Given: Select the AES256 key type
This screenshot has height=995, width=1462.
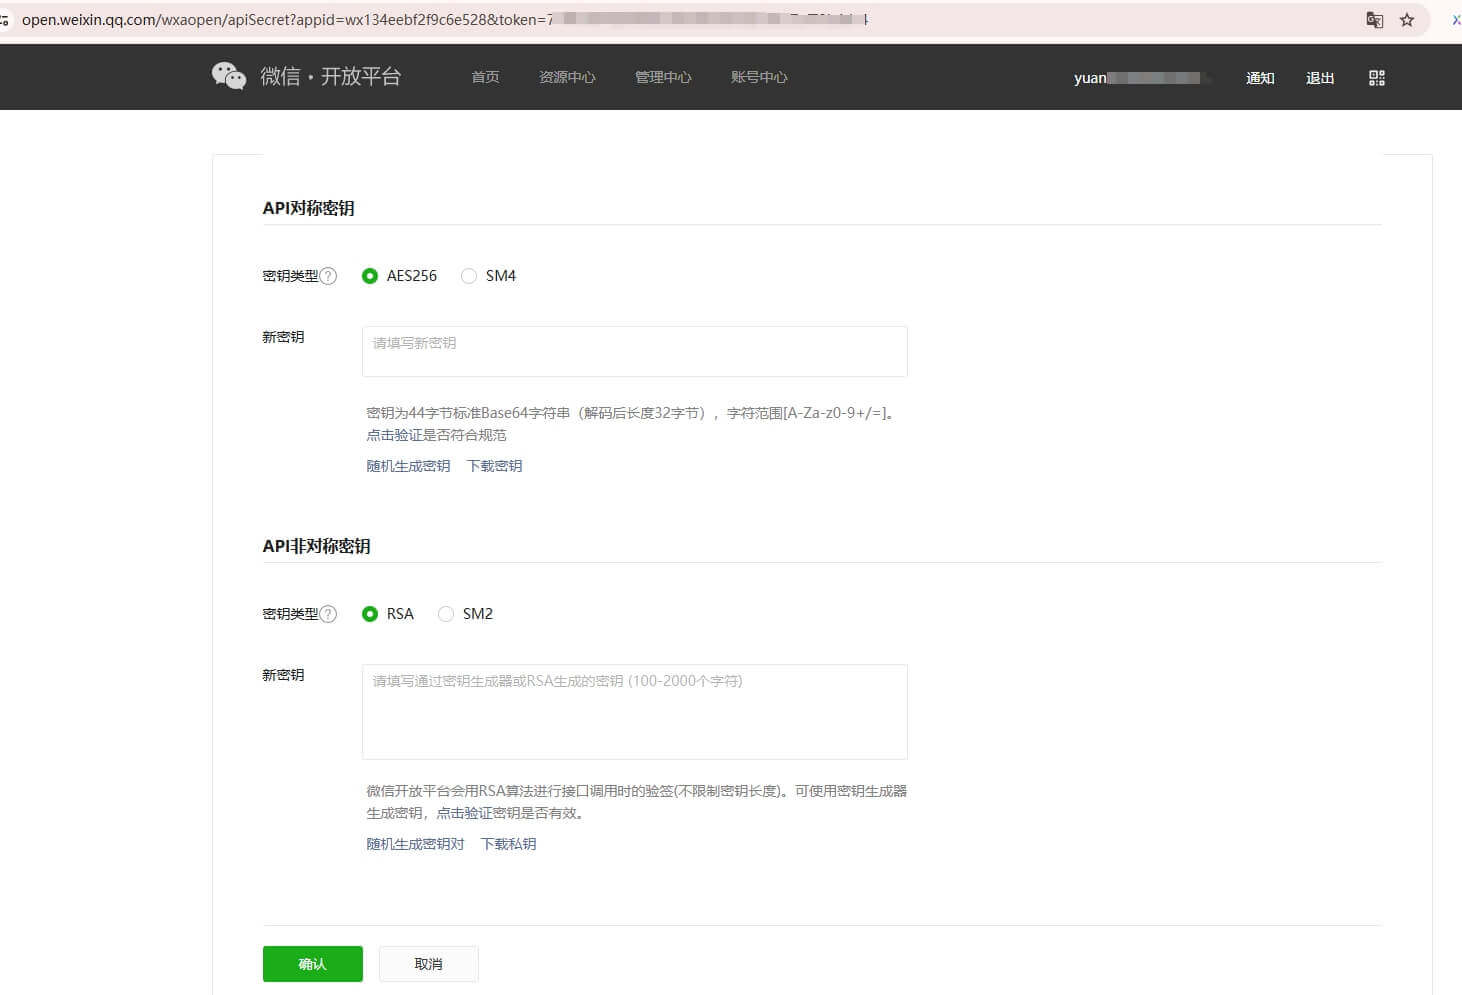Looking at the screenshot, I should [x=370, y=276].
